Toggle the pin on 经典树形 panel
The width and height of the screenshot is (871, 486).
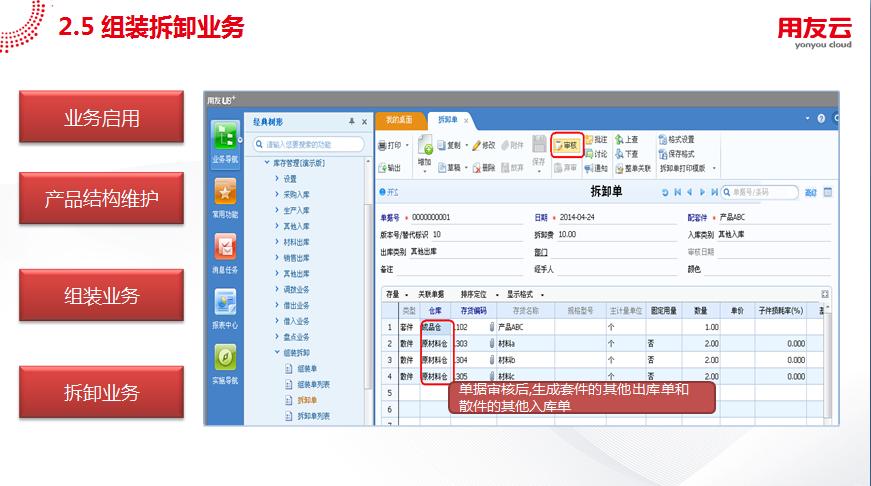pyautogui.click(x=352, y=122)
